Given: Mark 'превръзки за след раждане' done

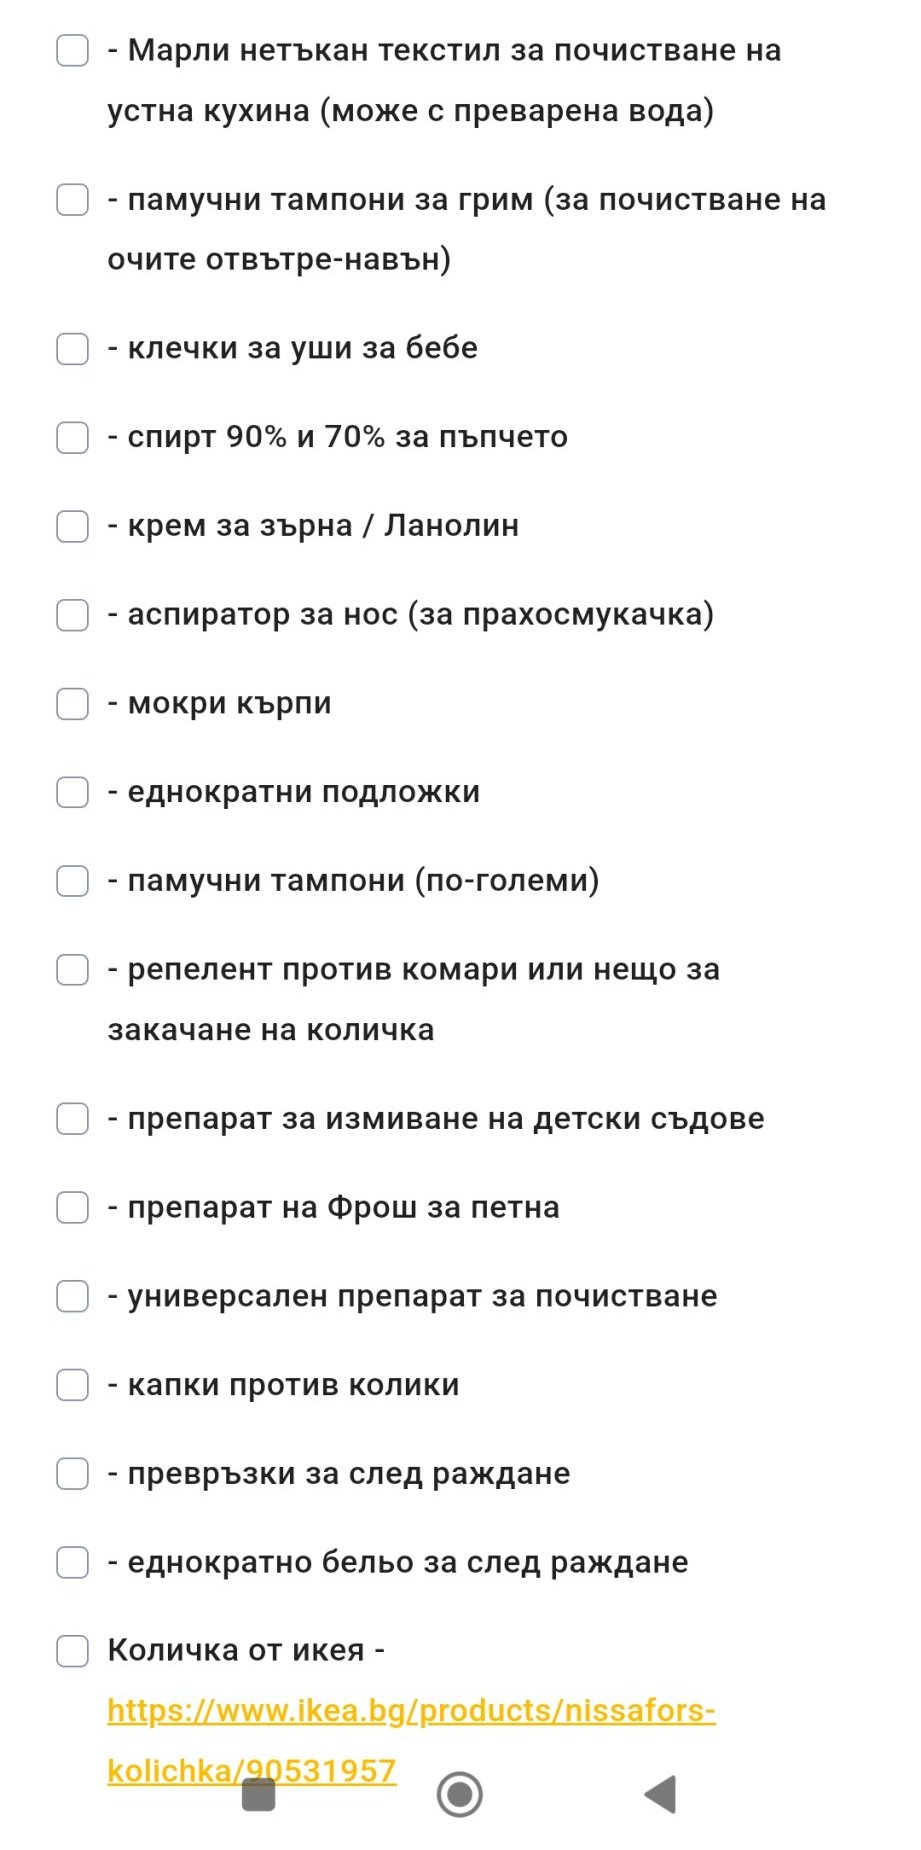Looking at the screenshot, I should (x=72, y=1474).
